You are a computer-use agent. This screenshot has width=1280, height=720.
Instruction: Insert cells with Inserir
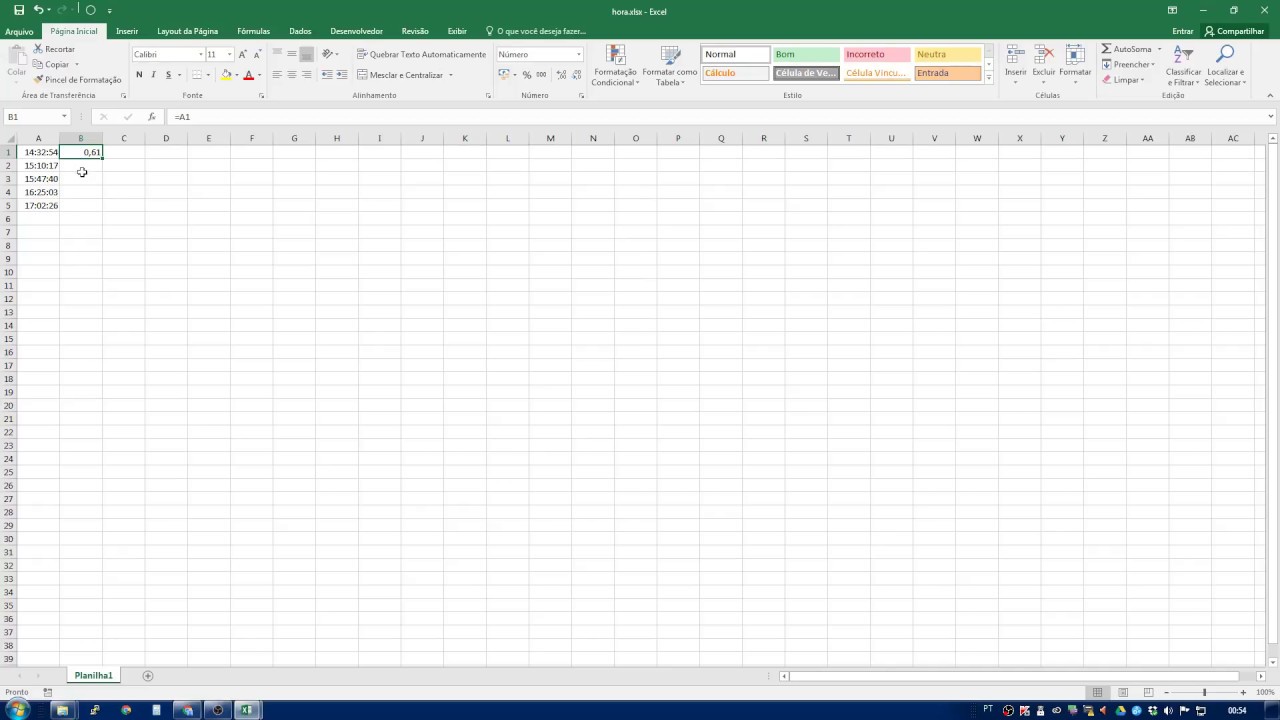tap(1016, 64)
